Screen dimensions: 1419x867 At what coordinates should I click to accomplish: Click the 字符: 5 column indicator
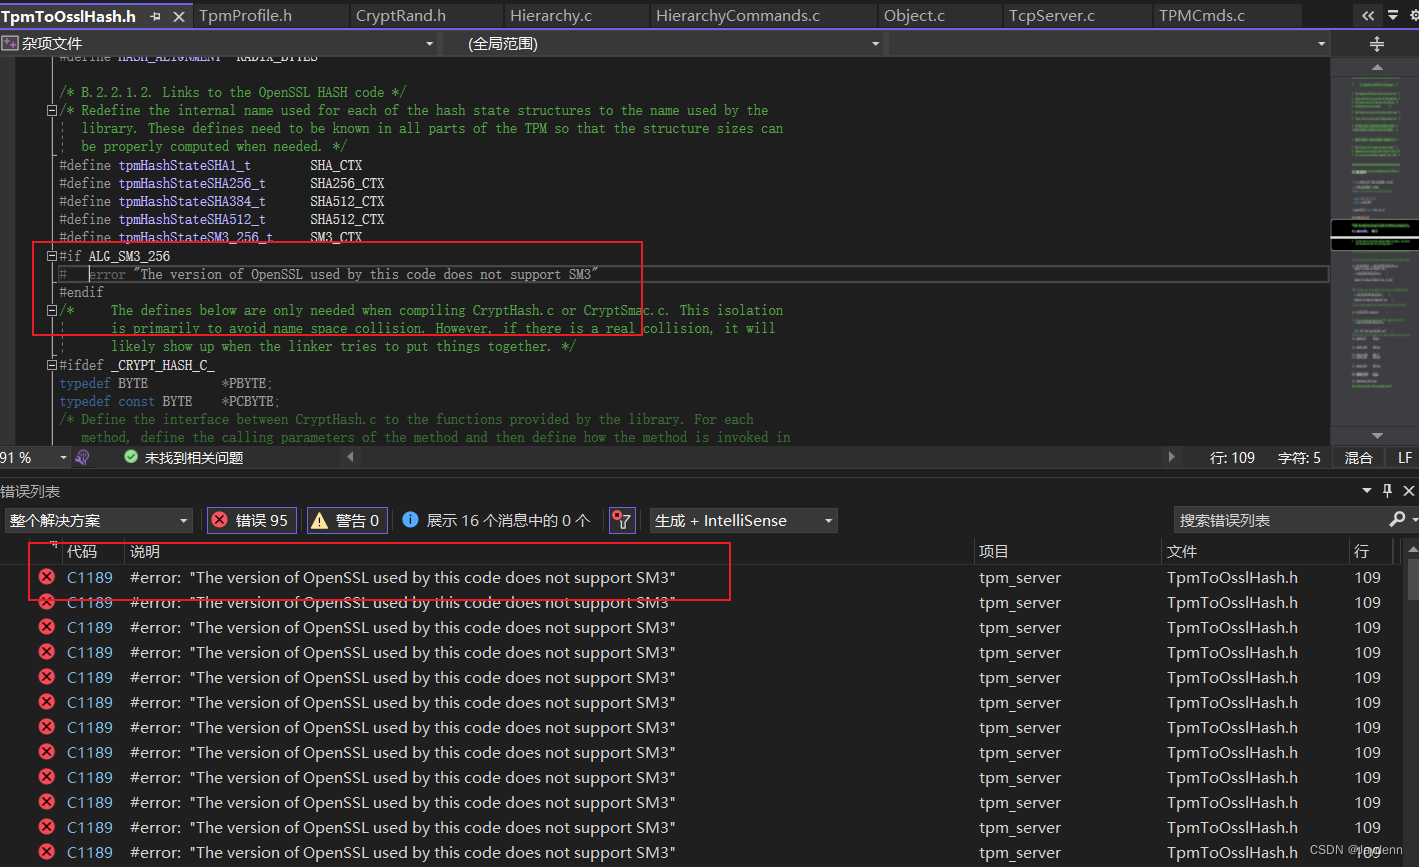point(1299,457)
